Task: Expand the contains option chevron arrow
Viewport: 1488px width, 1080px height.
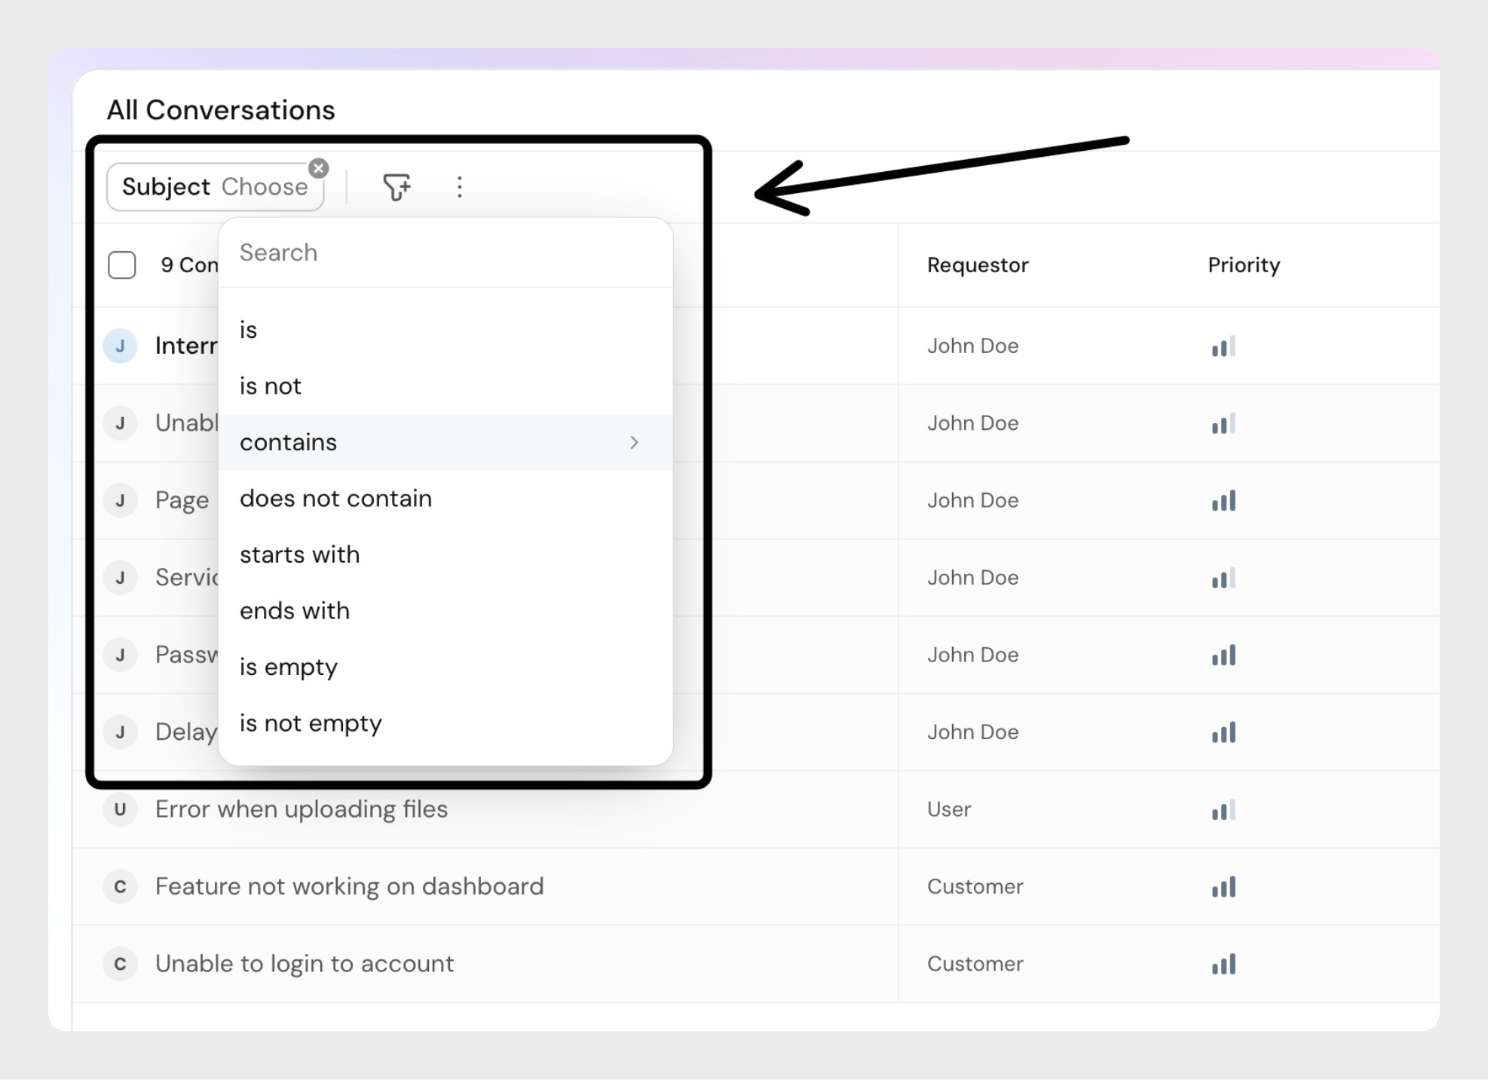Action: pos(634,442)
